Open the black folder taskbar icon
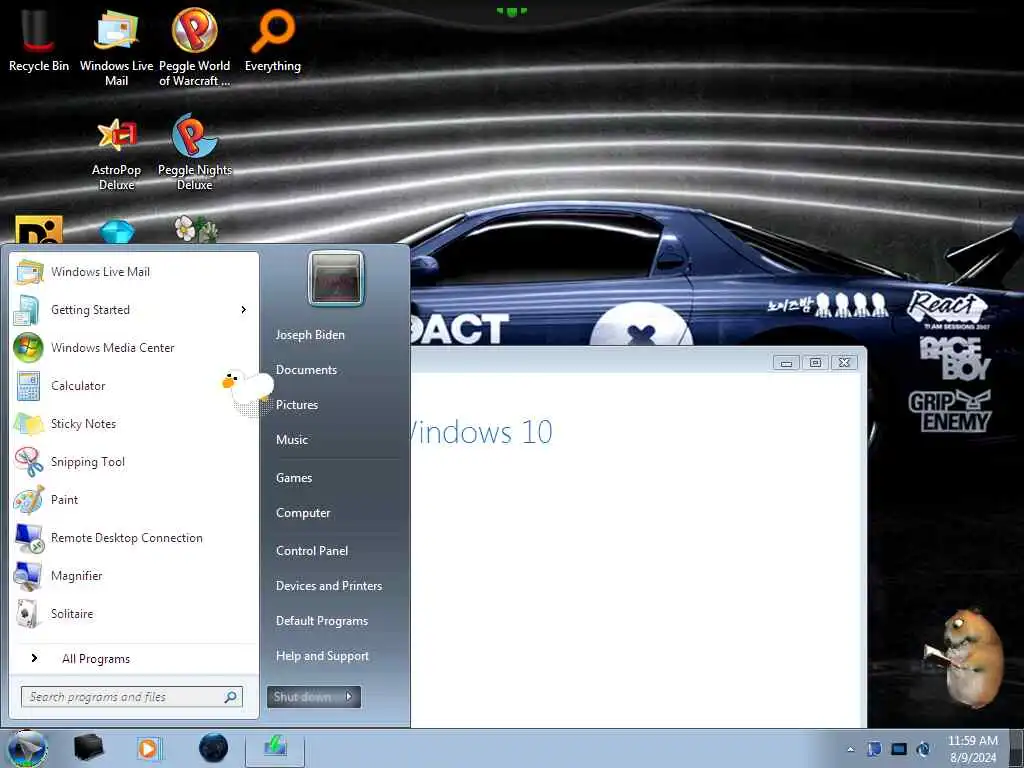Image resolution: width=1024 pixels, height=768 pixels. 88,747
